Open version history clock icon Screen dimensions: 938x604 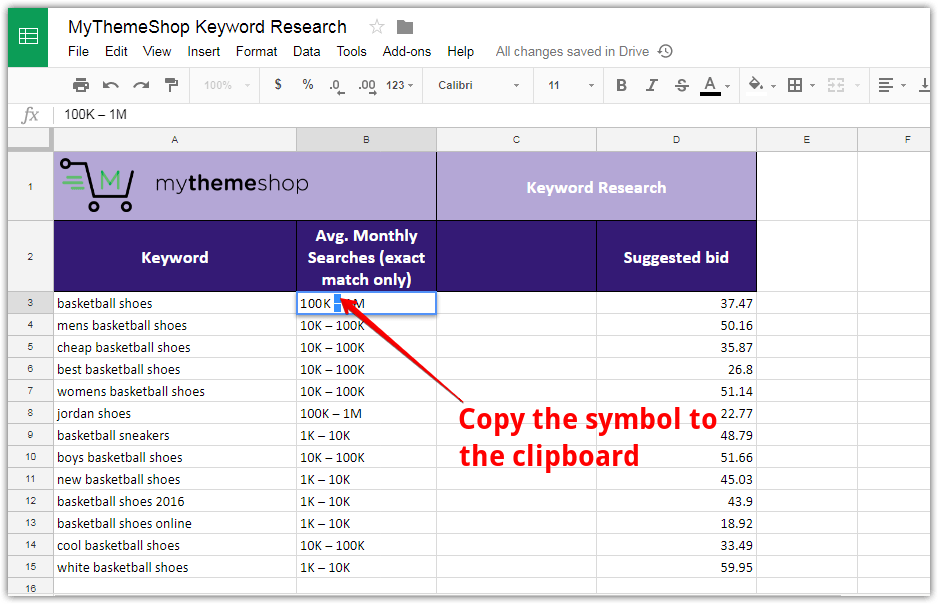[665, 51]
